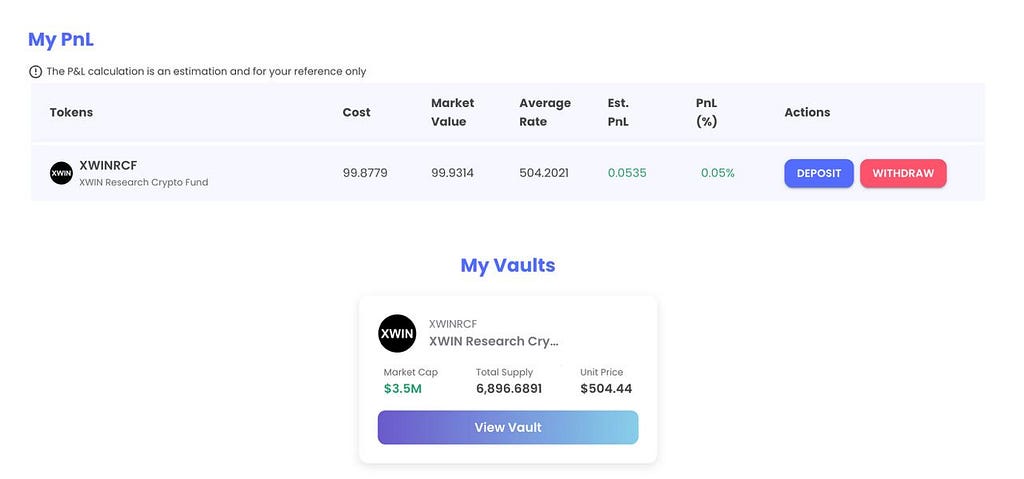The image size is (1024, 479).
Task: Open the vault with the View Vault button
Action: tap(507, 427)
